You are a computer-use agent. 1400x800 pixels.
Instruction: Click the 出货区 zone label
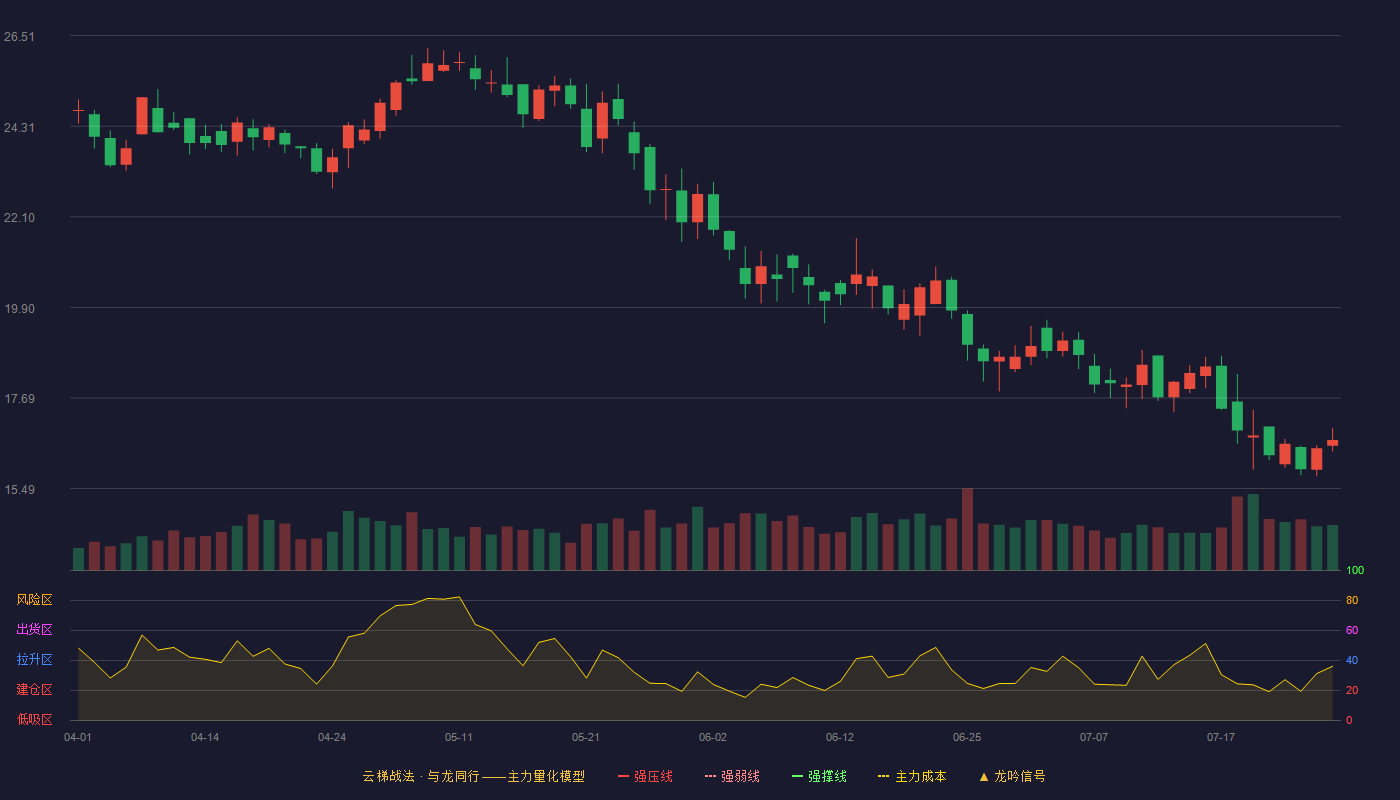click(34, 630)
